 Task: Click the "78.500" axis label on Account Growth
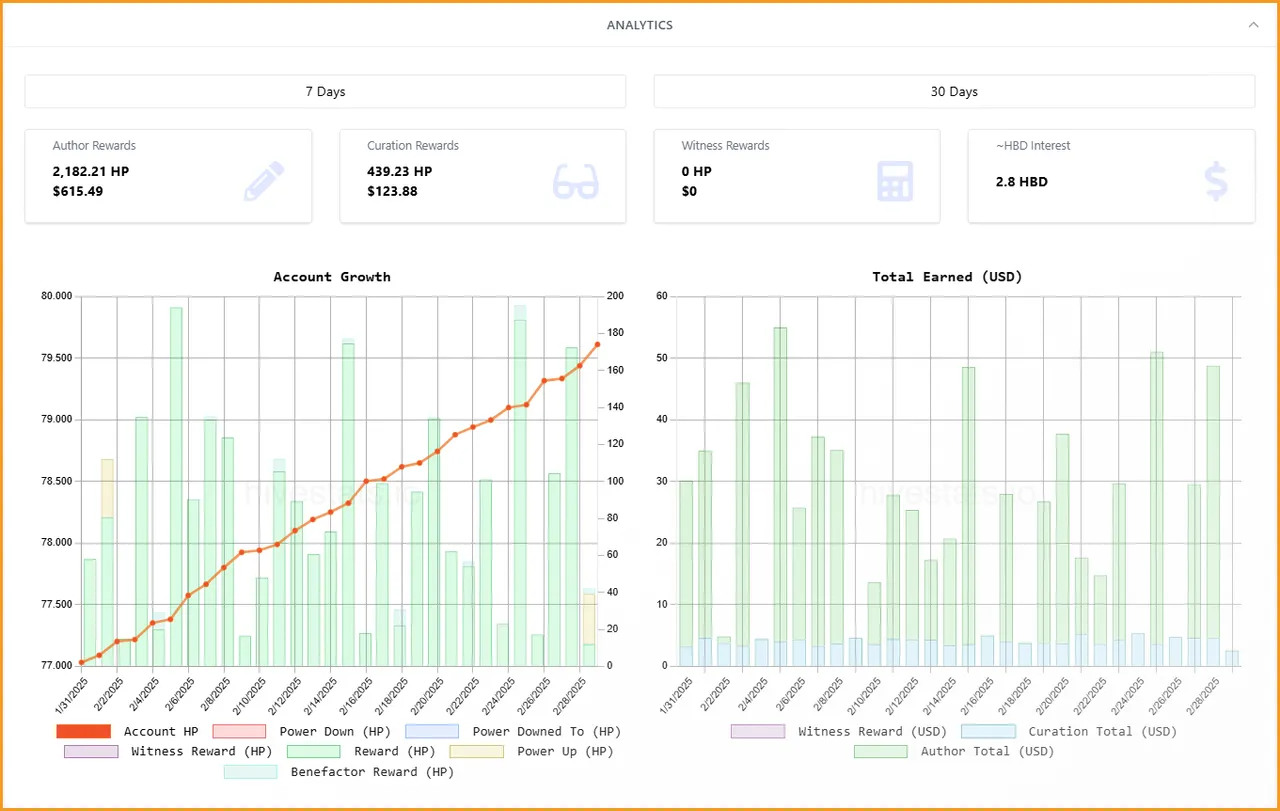(x=57, y=481)
